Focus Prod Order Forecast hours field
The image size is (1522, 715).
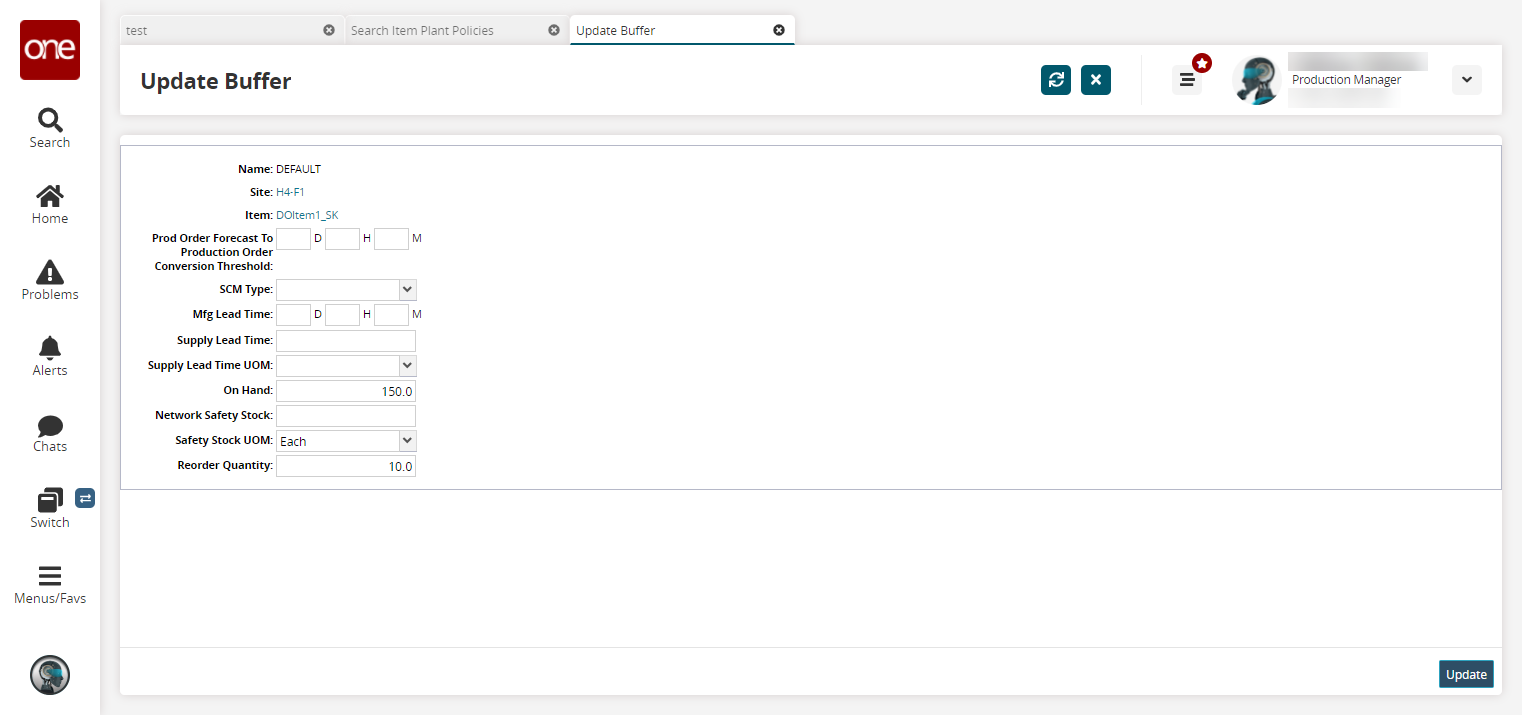(x=342, y=239)
